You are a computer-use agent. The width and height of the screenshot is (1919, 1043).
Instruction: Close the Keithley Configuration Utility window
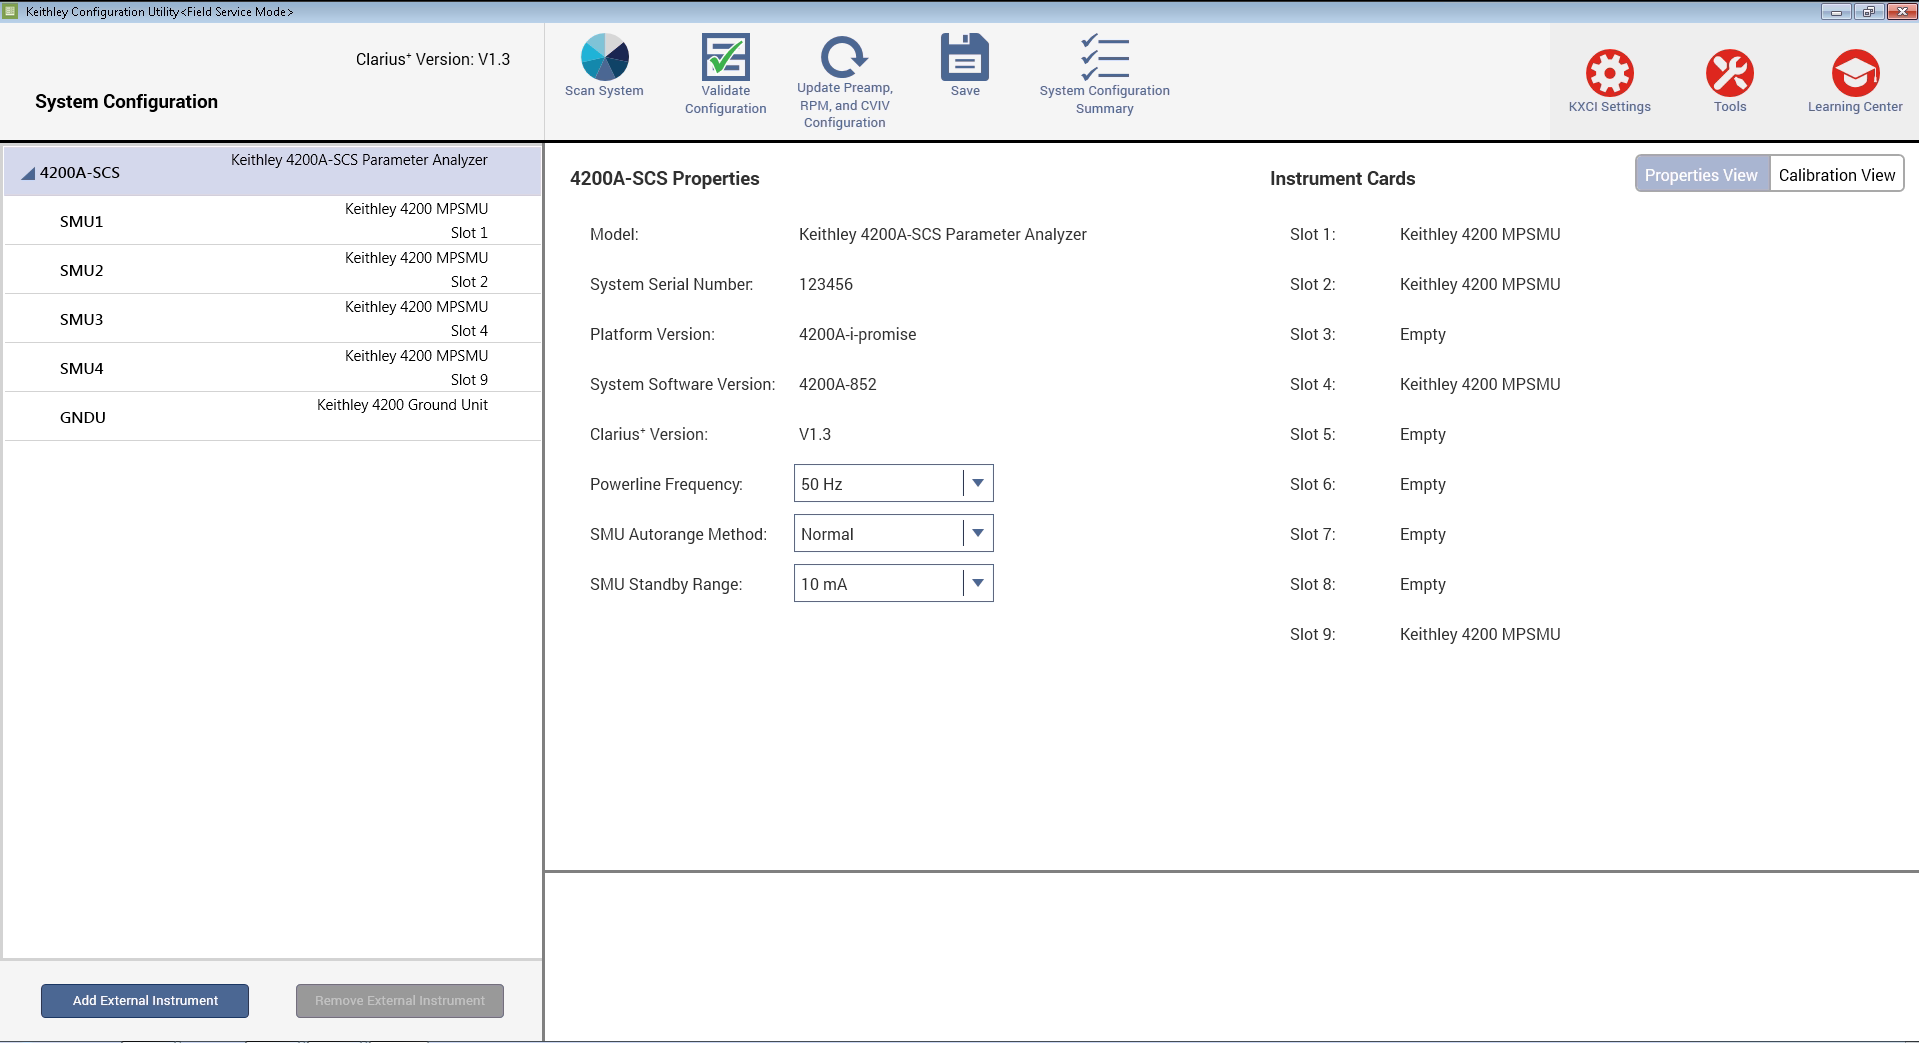pyautogui.click(x=1901, y=12)
